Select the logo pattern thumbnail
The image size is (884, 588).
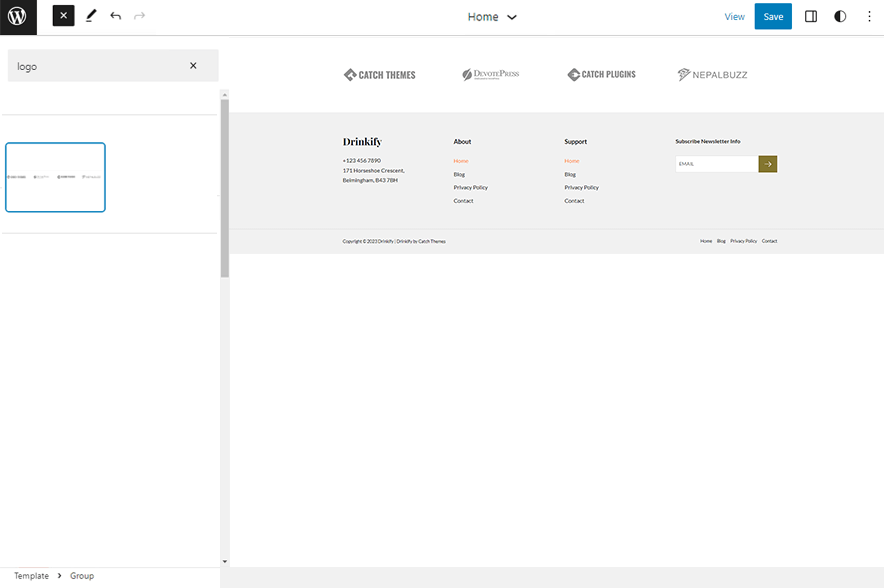click(x=55, y=177)
